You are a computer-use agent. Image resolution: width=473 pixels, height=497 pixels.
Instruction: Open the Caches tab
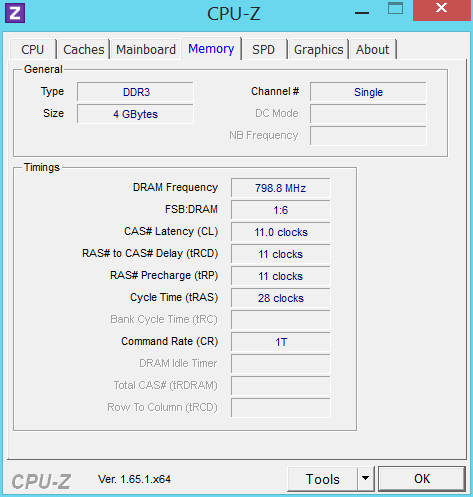click(x=84, y=50)
